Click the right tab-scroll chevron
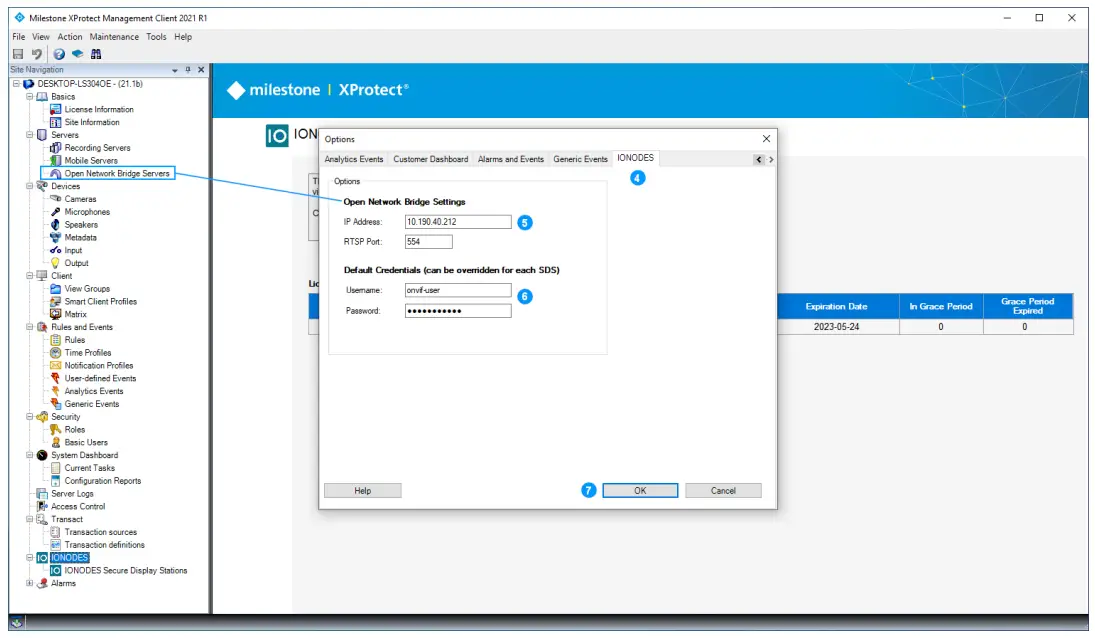Screen dimensions: 1095x638 pyautogui.click(x=769, y=158)
